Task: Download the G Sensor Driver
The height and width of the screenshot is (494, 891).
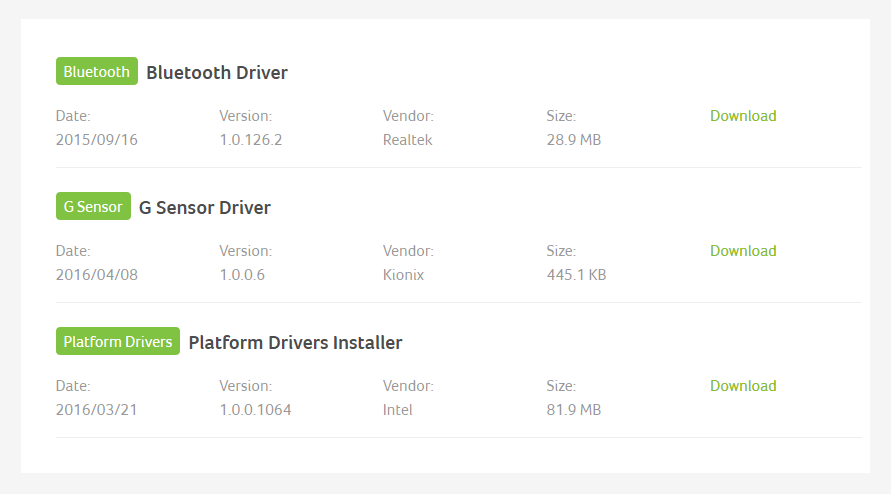Action: coord(743,251)
